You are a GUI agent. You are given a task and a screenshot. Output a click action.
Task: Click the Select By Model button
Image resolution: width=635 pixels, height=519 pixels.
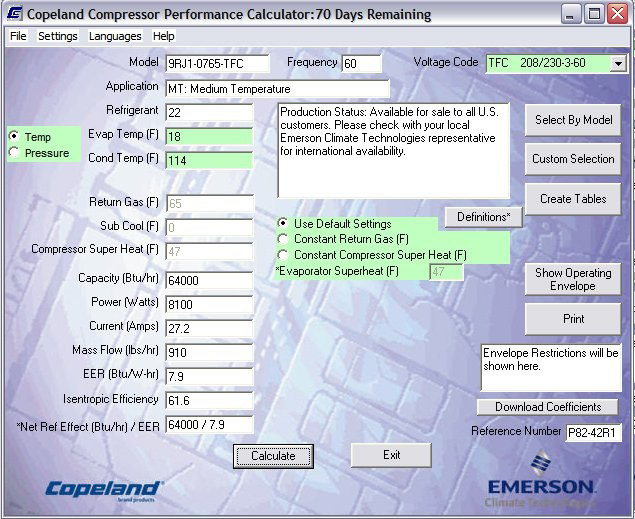coord(573,120)
